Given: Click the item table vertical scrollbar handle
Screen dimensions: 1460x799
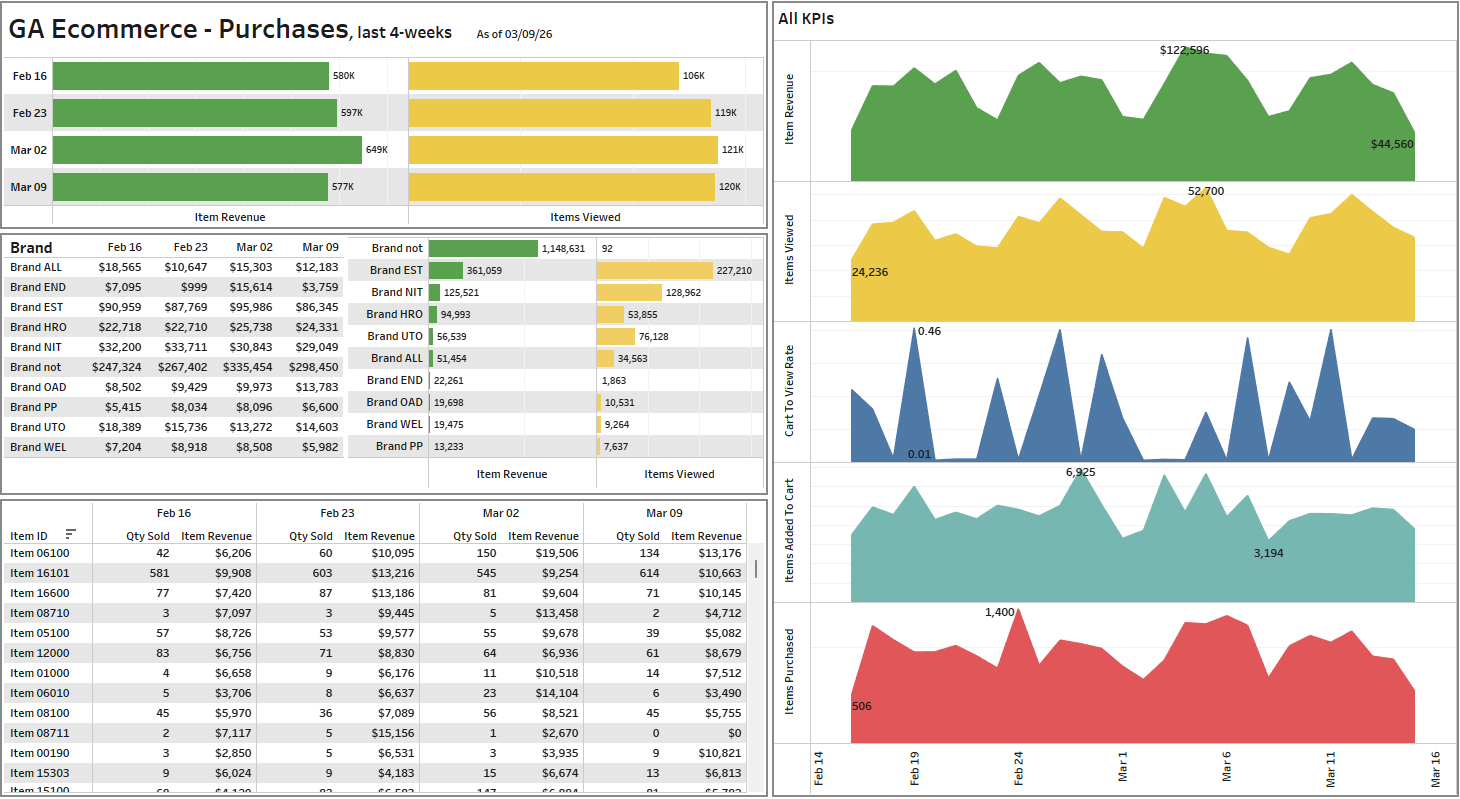Looking at the screenshot, I should pyautogui.click(x=756, y=569).
